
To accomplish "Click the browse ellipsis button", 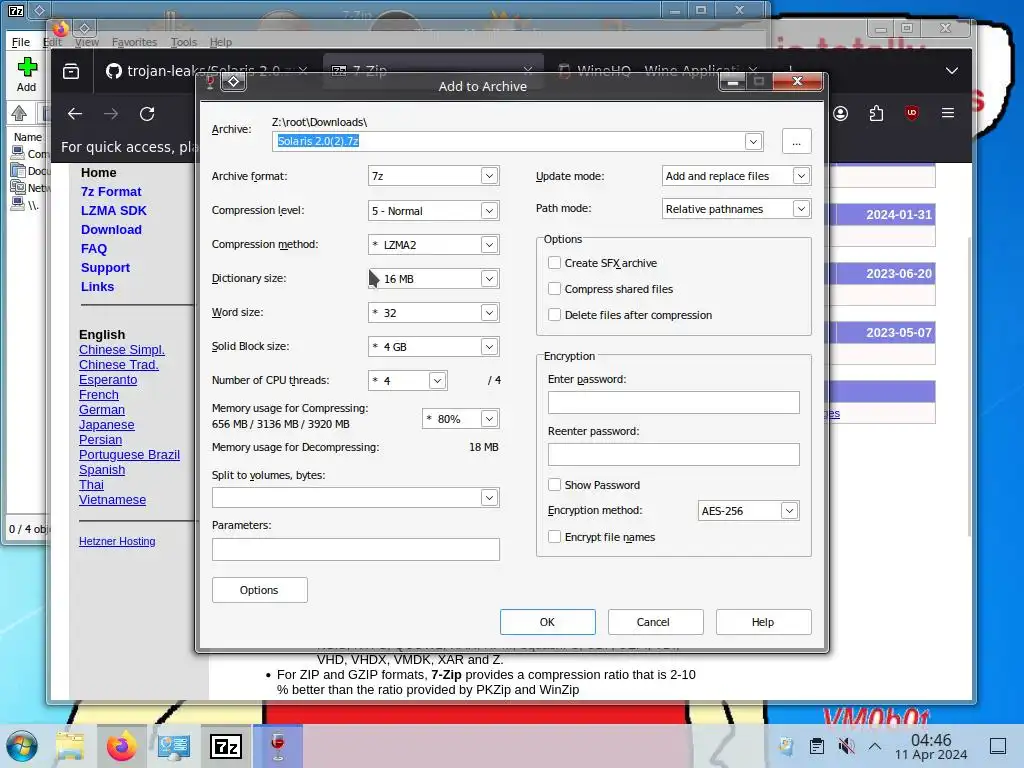I will 796,141.
